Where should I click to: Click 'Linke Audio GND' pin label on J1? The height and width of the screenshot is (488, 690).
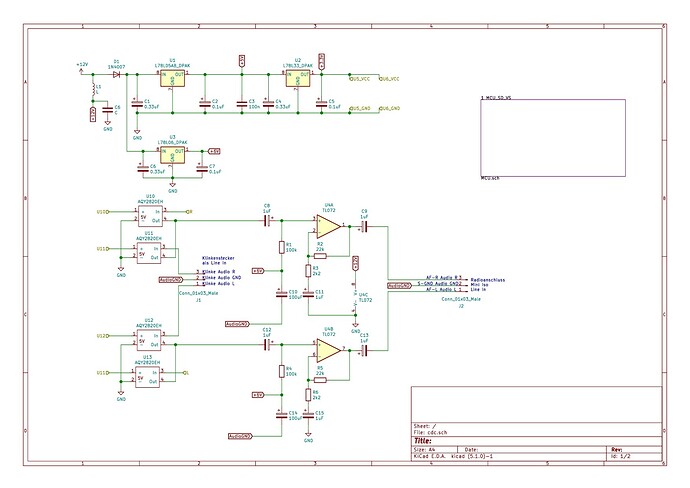pos(222,278)
